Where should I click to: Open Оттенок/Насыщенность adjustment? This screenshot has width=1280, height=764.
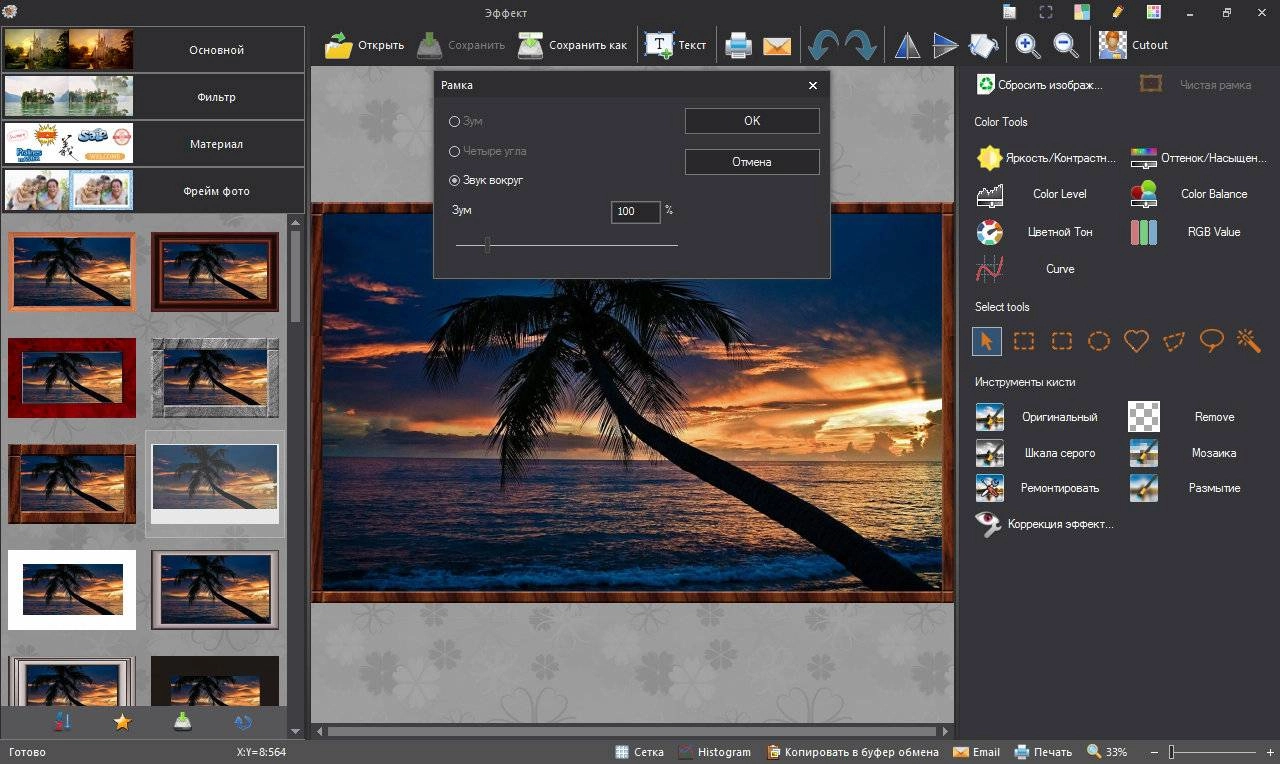pos(1198,158)
